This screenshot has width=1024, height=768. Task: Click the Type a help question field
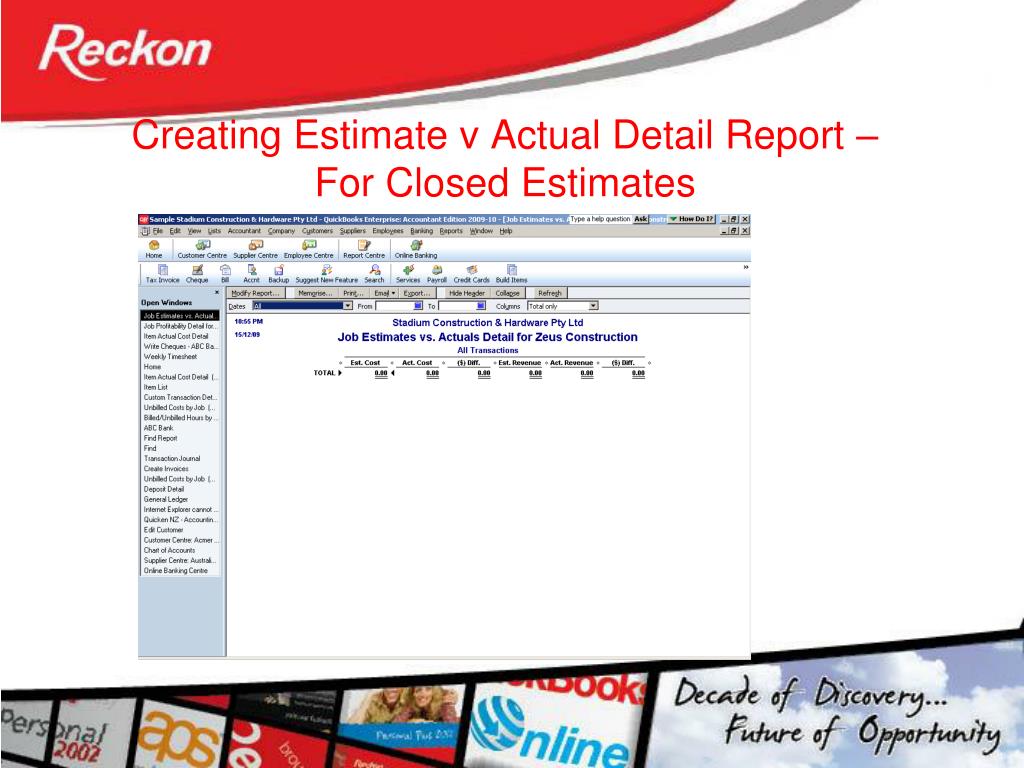(x=600, y=219)
